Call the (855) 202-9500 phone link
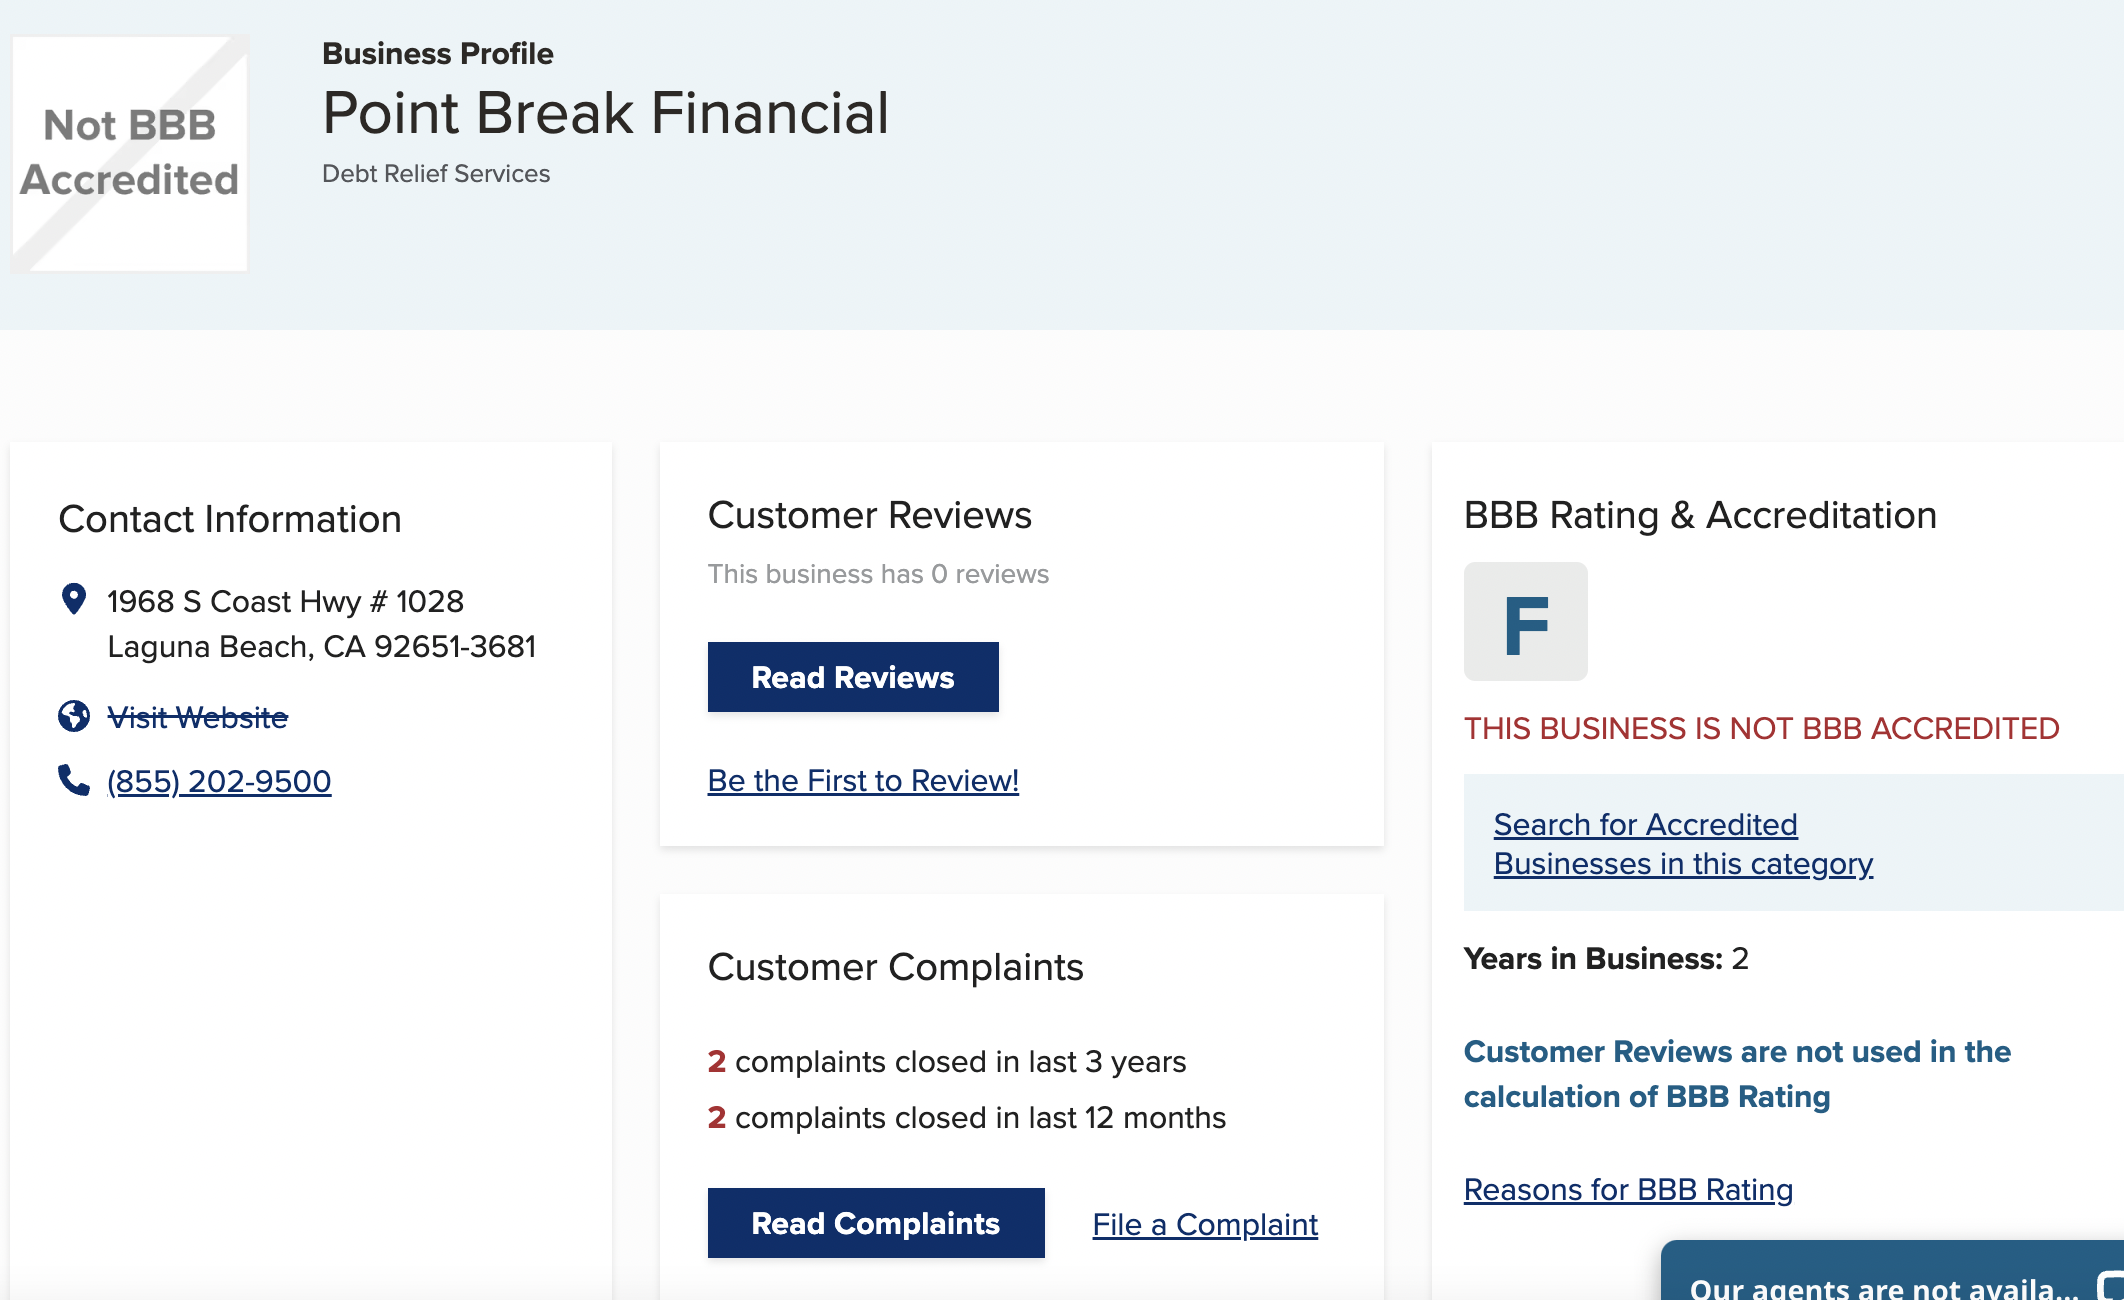Screen dimensions: 2124x1300 pos(219,780)
